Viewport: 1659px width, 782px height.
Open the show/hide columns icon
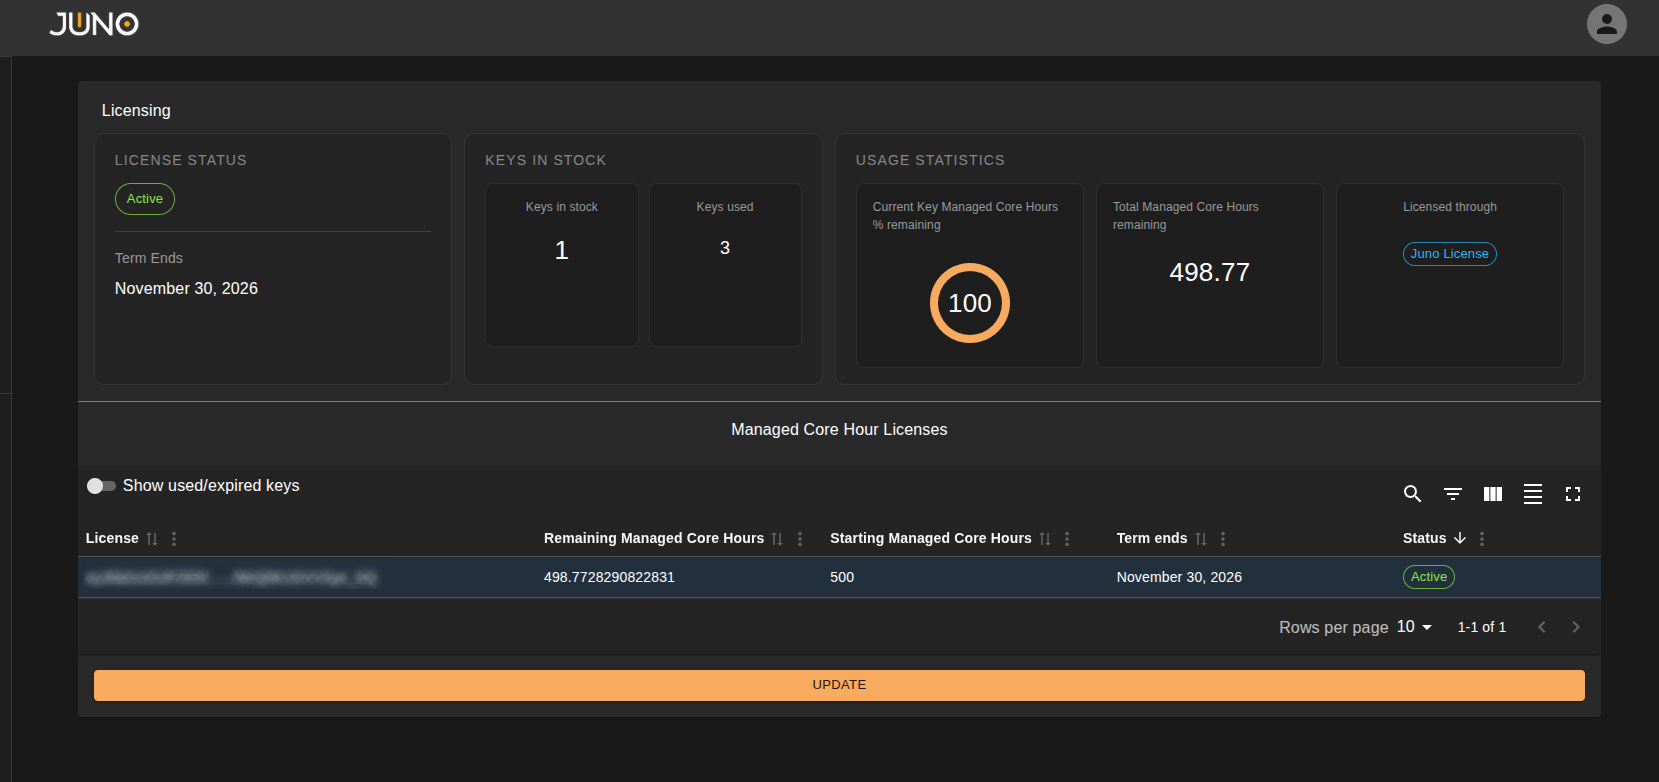pyautogui.click(x=1493, y=494)
